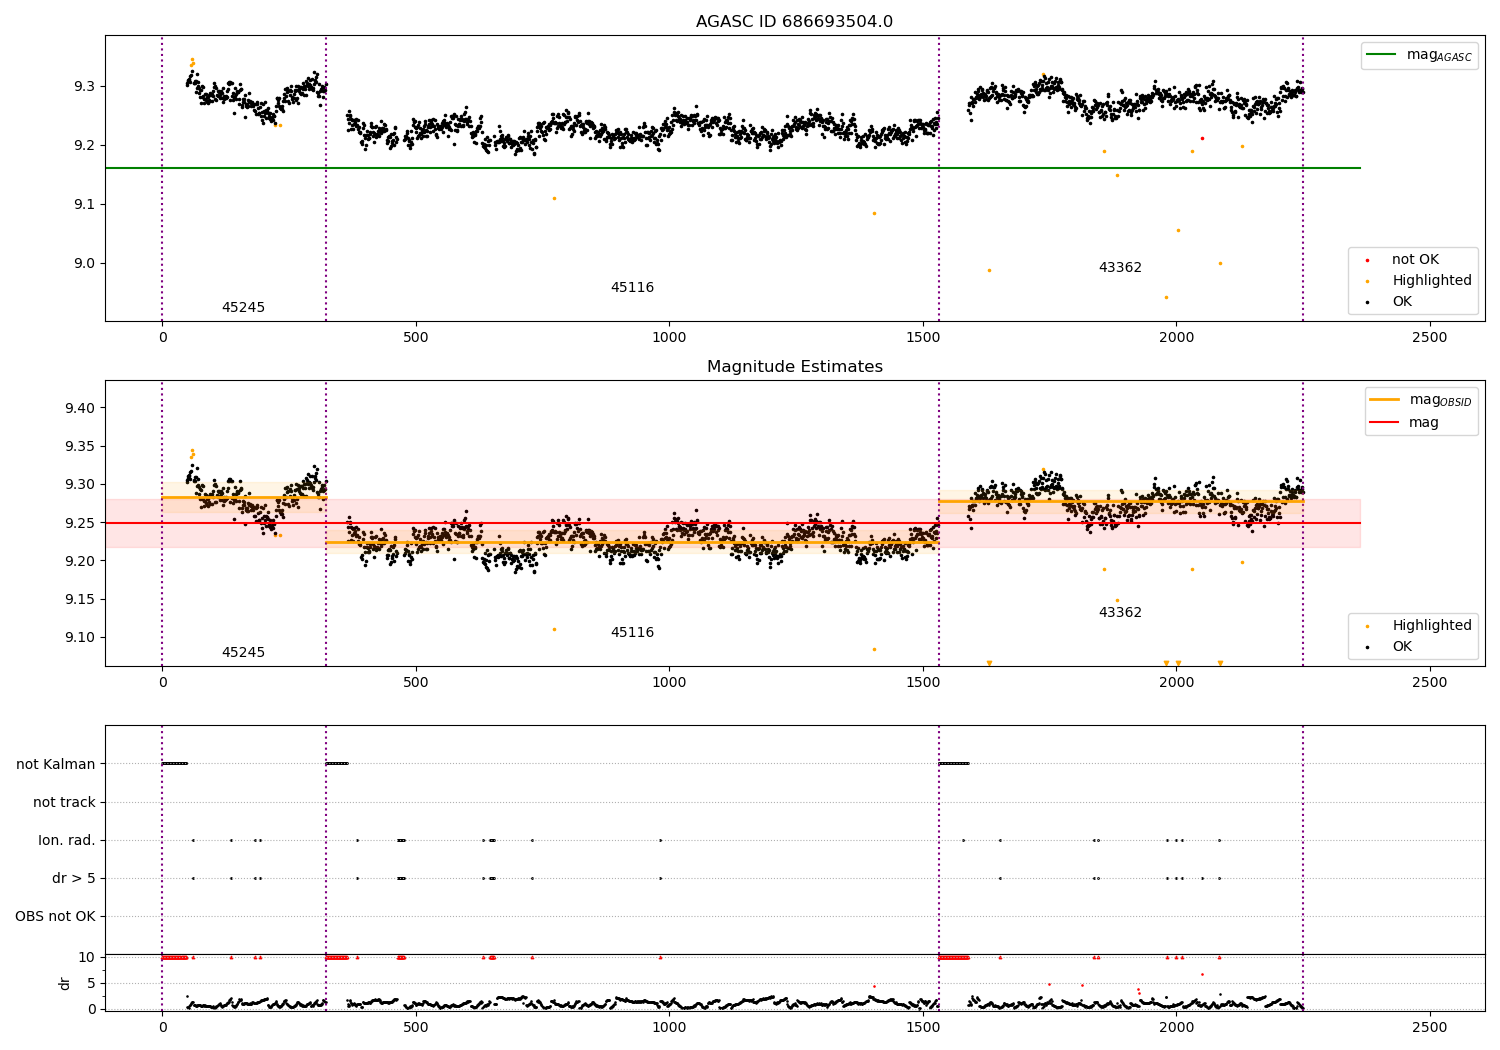Click y-axis tick 9.35 in the middle plot
The width and height of the screenshot is (1500, 1050).
coord(81,446)
